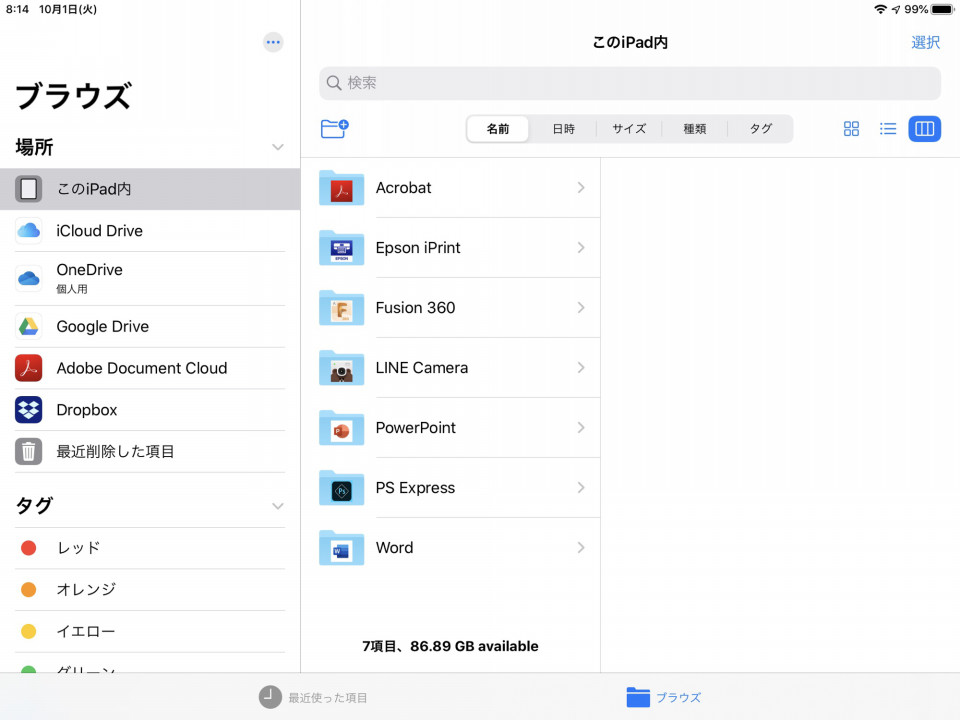Open Adobe Document Cloud location text
The height and width of the screenshot is (720, 960).
141,368
